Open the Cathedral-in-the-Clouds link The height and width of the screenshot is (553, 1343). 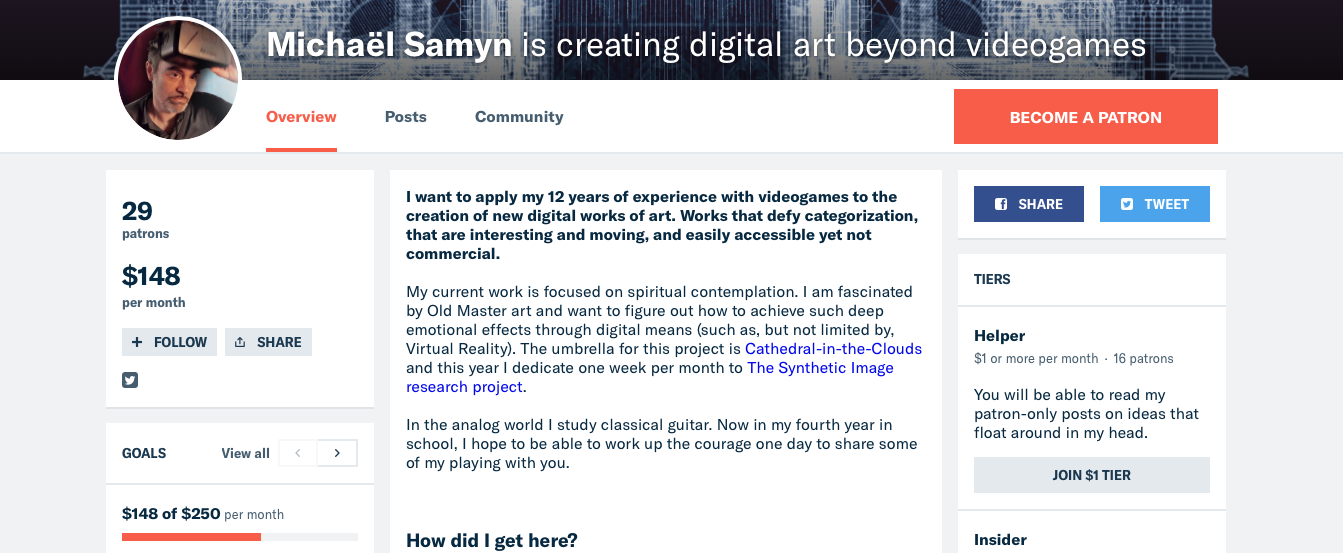point(833,349)
